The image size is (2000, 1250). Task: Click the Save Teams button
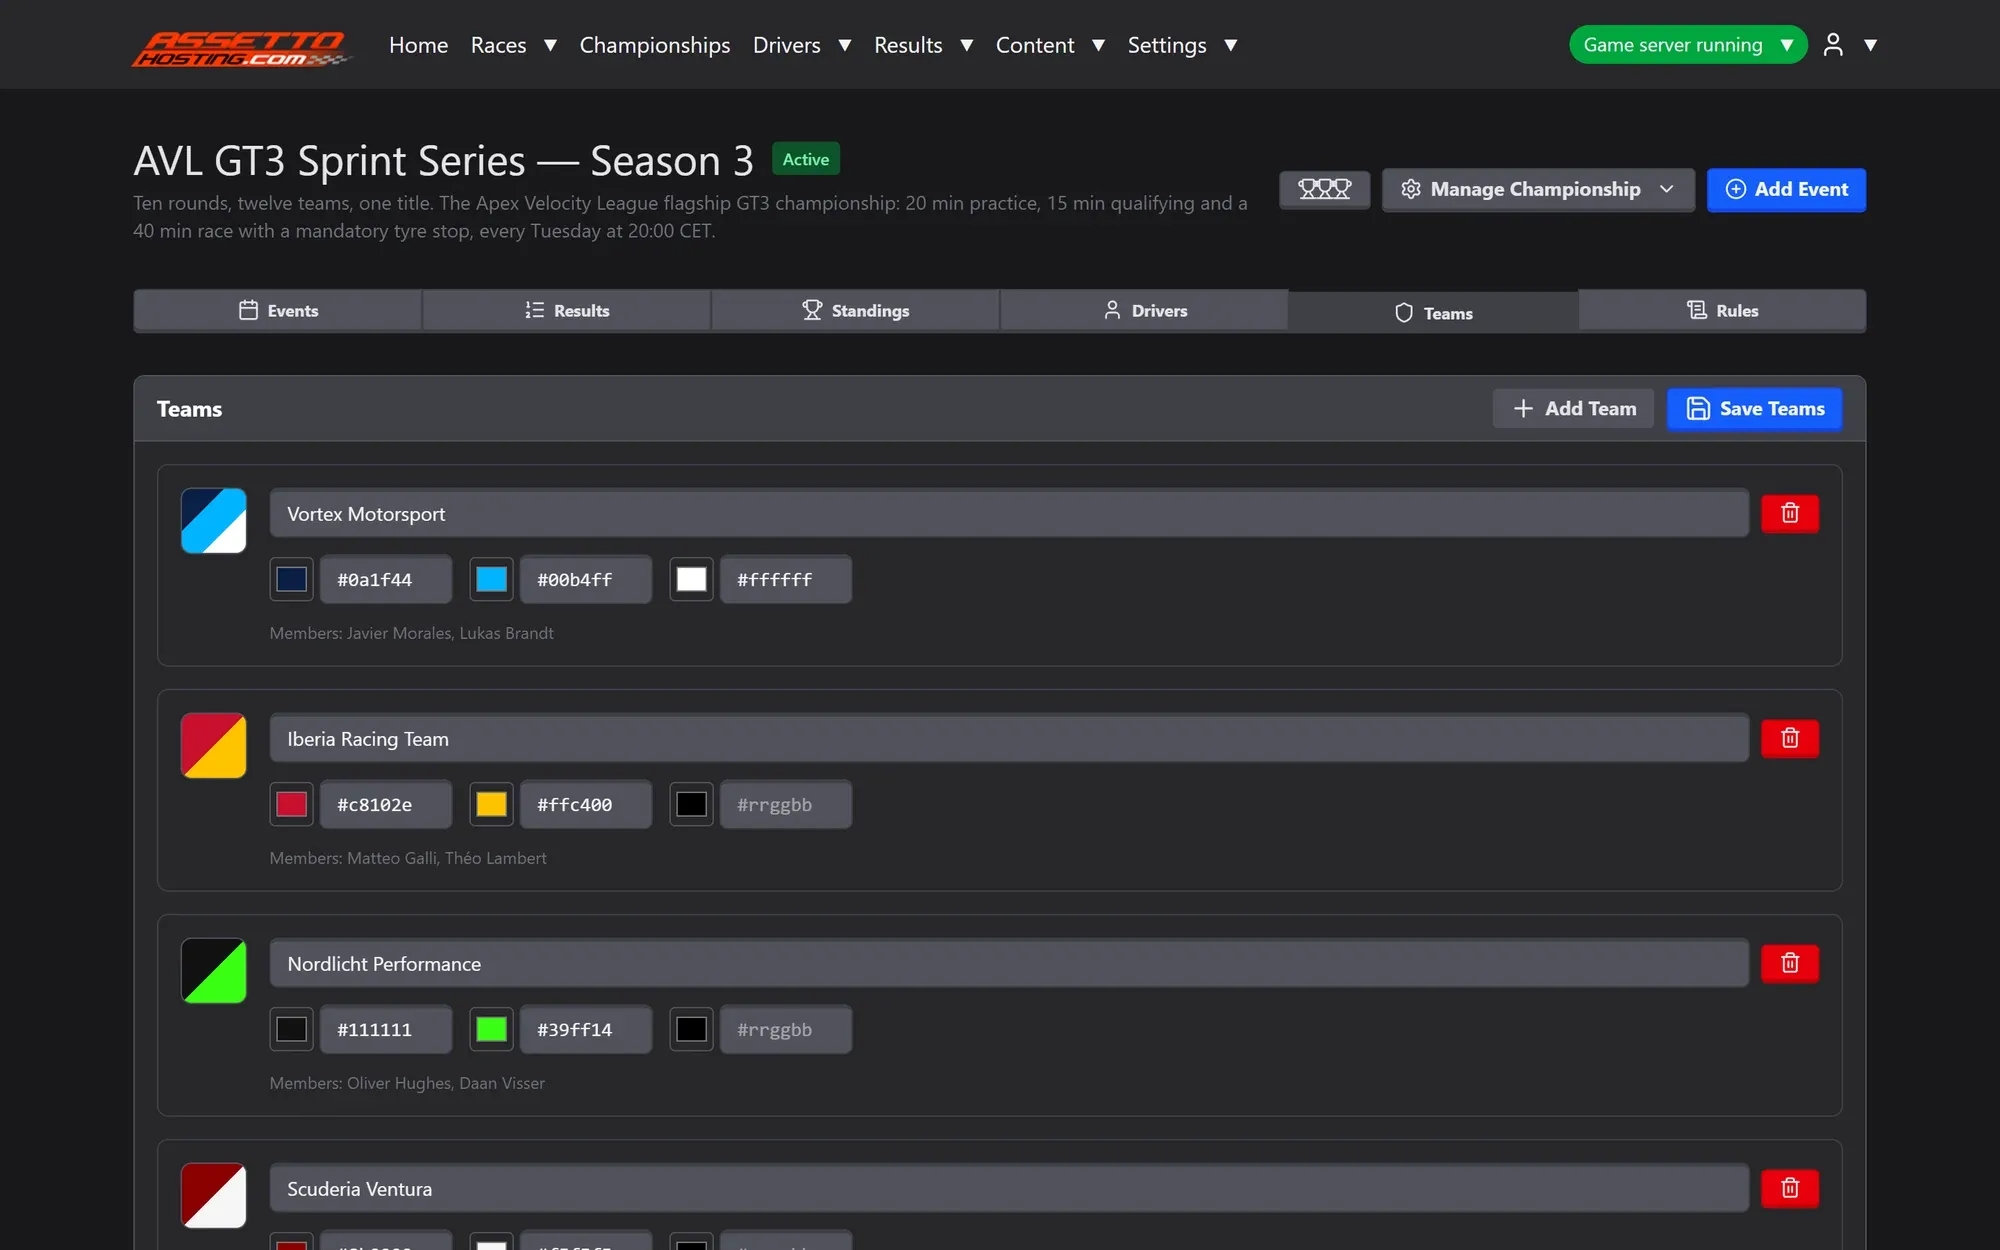(x=1755, y=409)
